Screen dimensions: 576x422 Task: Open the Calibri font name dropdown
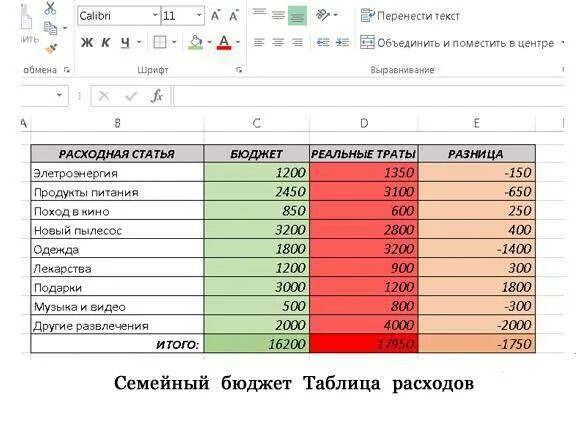155,15
